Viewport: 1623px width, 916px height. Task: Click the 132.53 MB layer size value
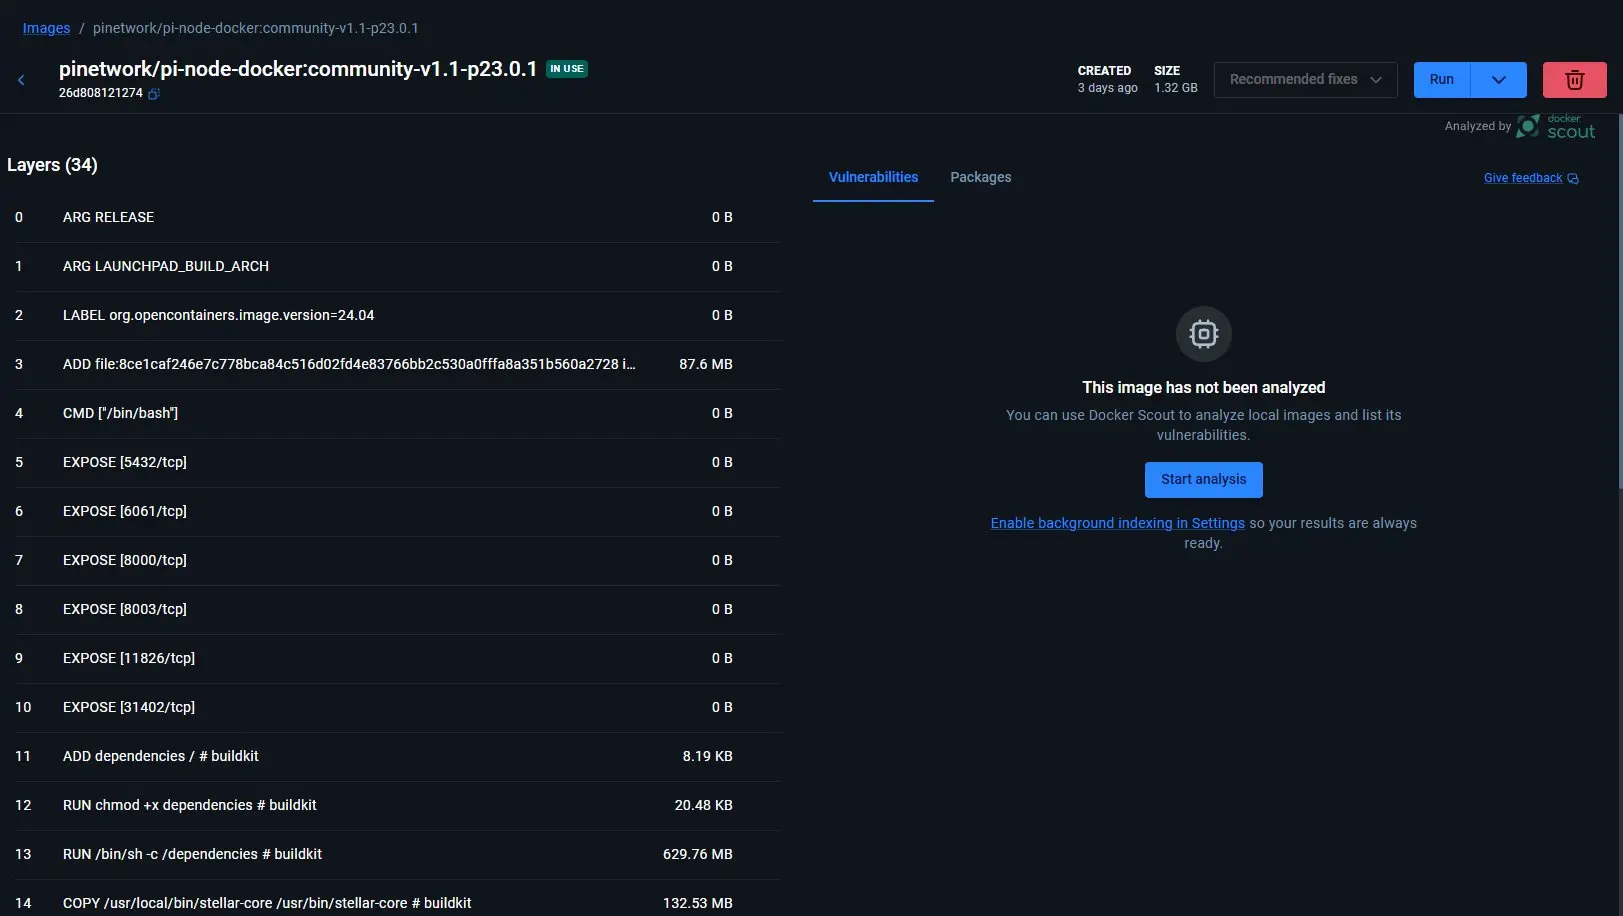pyautogui.click(x=698, y=904)
